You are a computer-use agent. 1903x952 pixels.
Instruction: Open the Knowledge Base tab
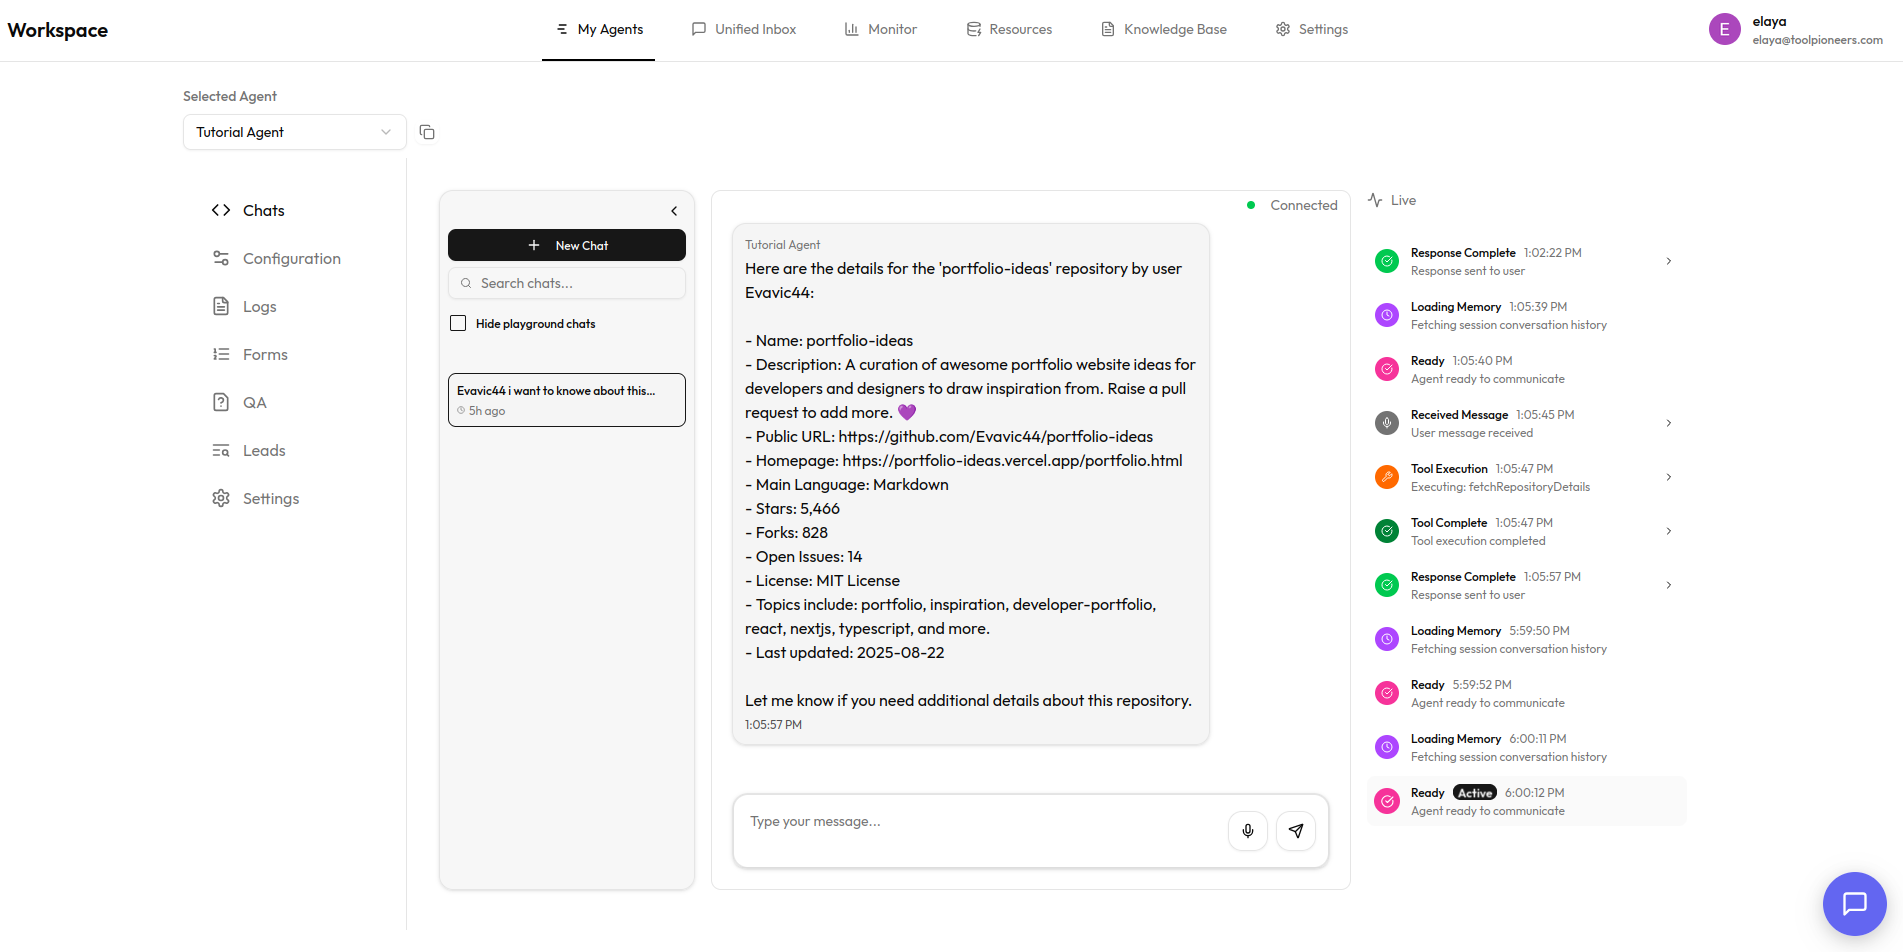point(1164,30)
